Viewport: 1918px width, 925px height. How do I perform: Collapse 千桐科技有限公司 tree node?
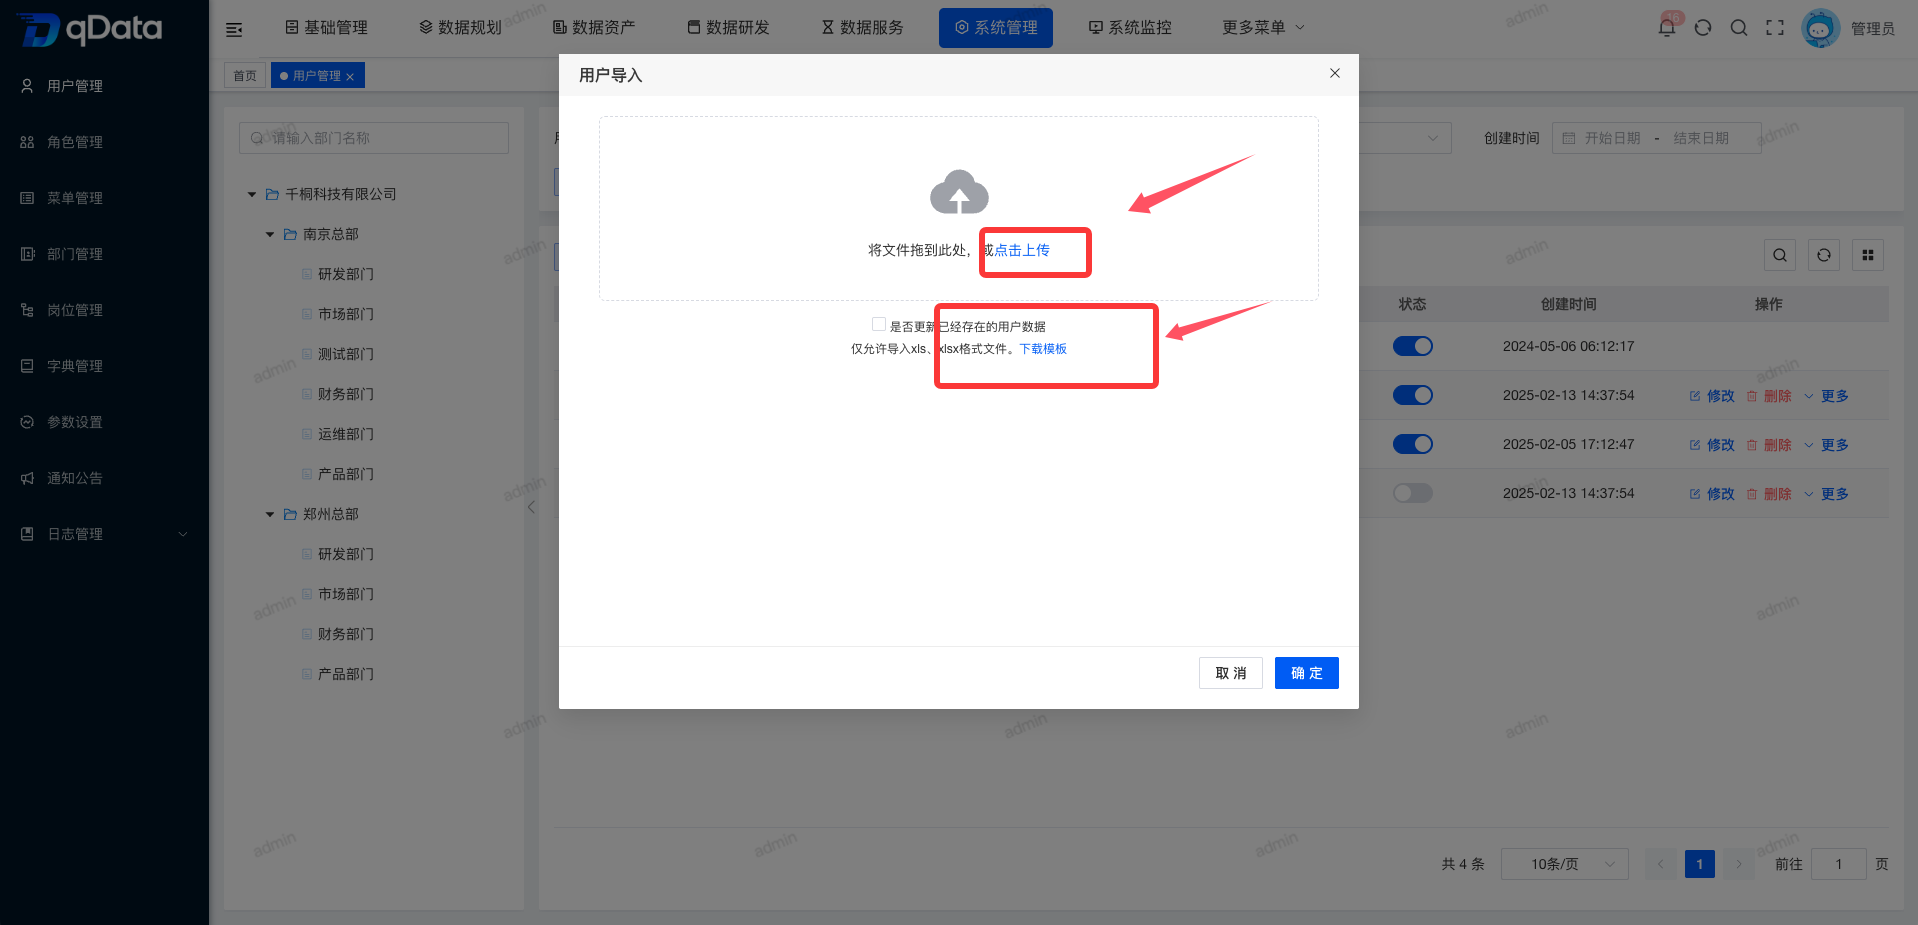coord(252,194)
